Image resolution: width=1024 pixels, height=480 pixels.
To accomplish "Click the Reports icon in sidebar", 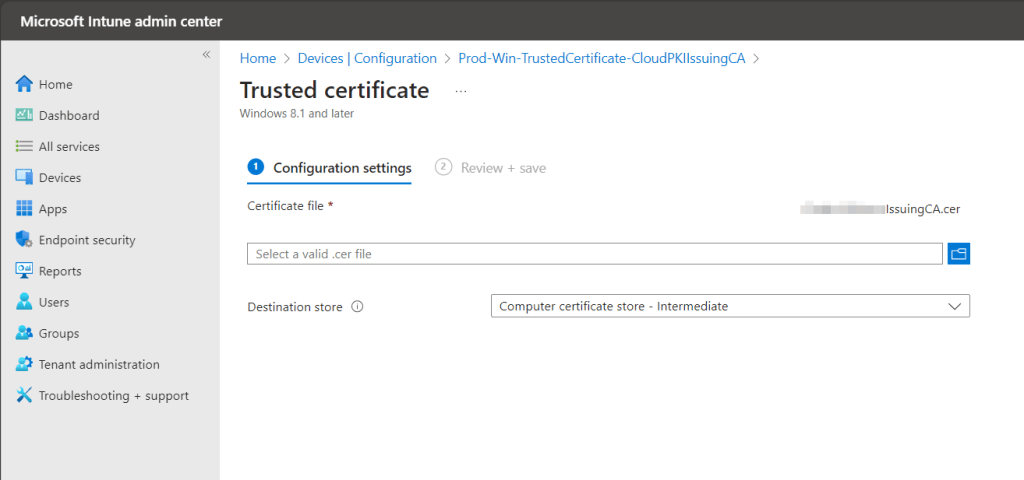I will coord(24,271).
